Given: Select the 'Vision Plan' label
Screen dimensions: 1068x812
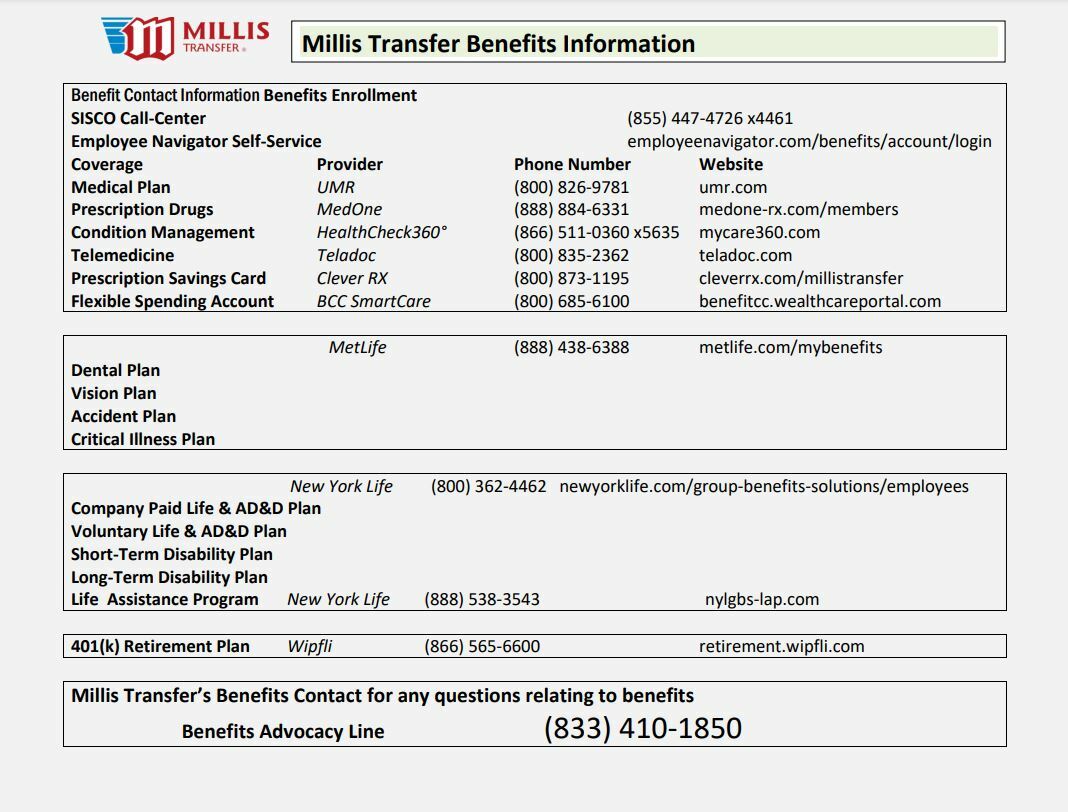Looking at the screenshot, I should (114, 394).
